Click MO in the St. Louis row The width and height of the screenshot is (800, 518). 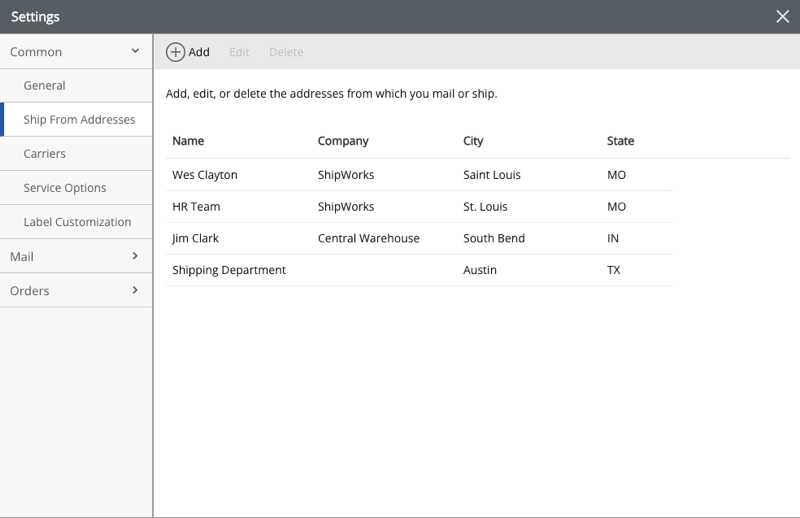616,207
